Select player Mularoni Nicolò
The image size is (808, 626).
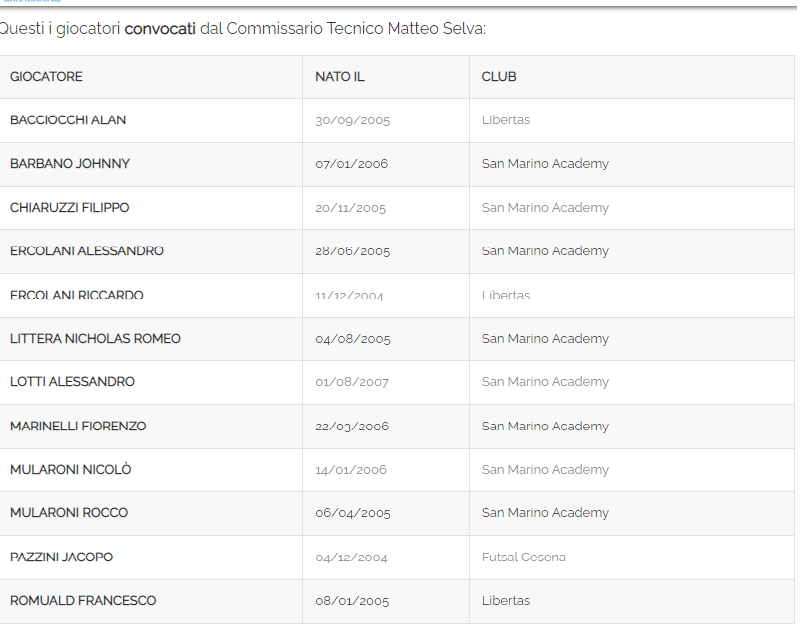(70, 470)
